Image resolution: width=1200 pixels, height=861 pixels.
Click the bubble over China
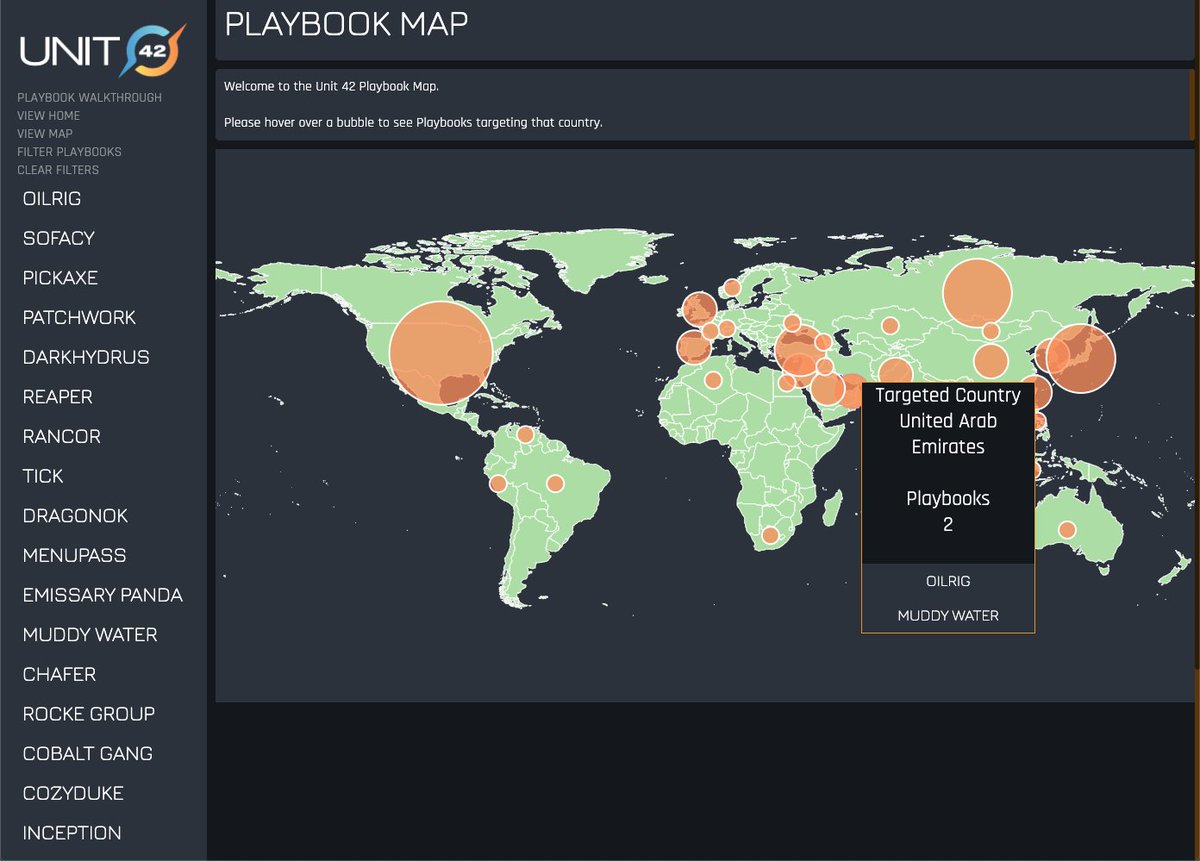(990, 361)
